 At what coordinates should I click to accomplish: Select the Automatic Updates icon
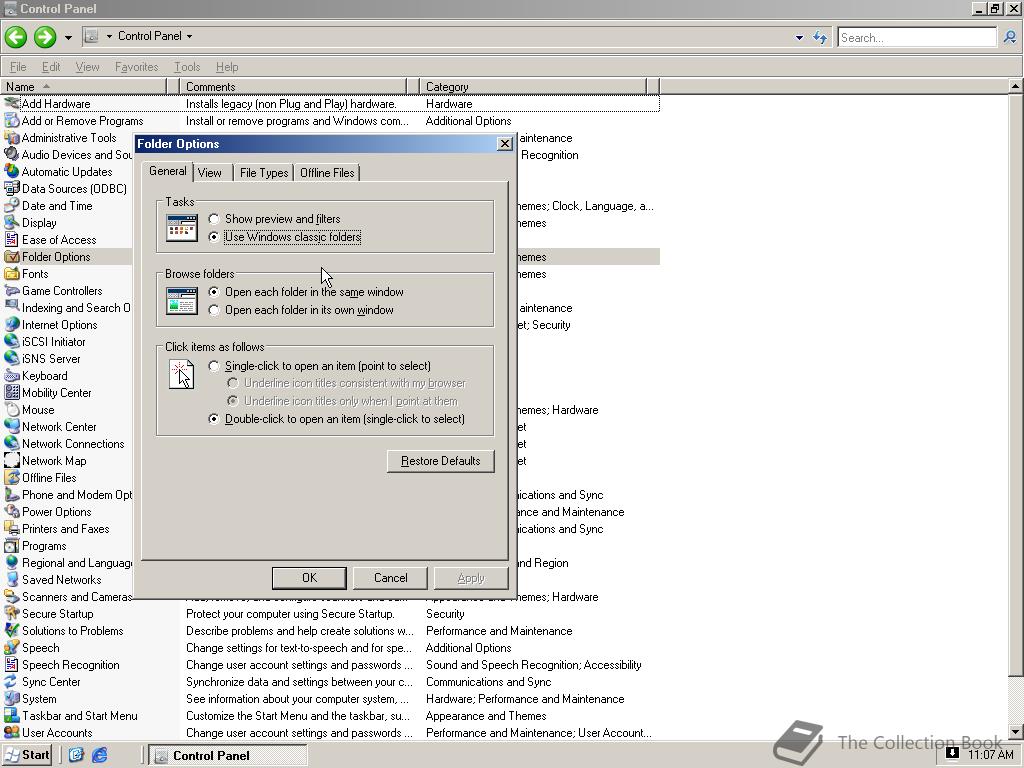coord(12,171)
